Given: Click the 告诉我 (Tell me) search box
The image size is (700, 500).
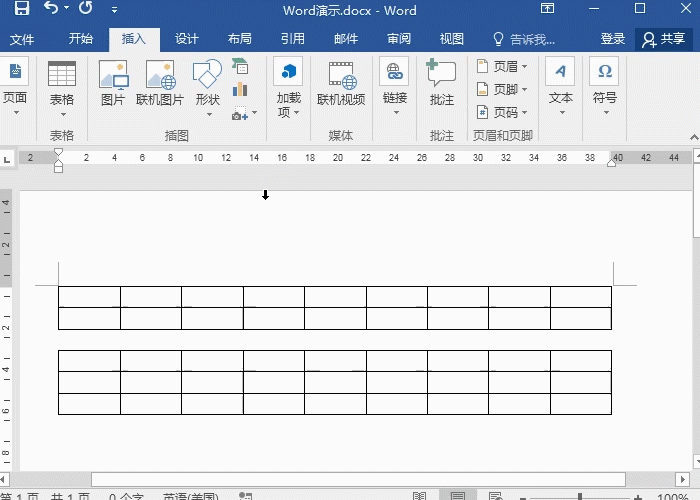Looking at the screenshot, I should 524,39.
